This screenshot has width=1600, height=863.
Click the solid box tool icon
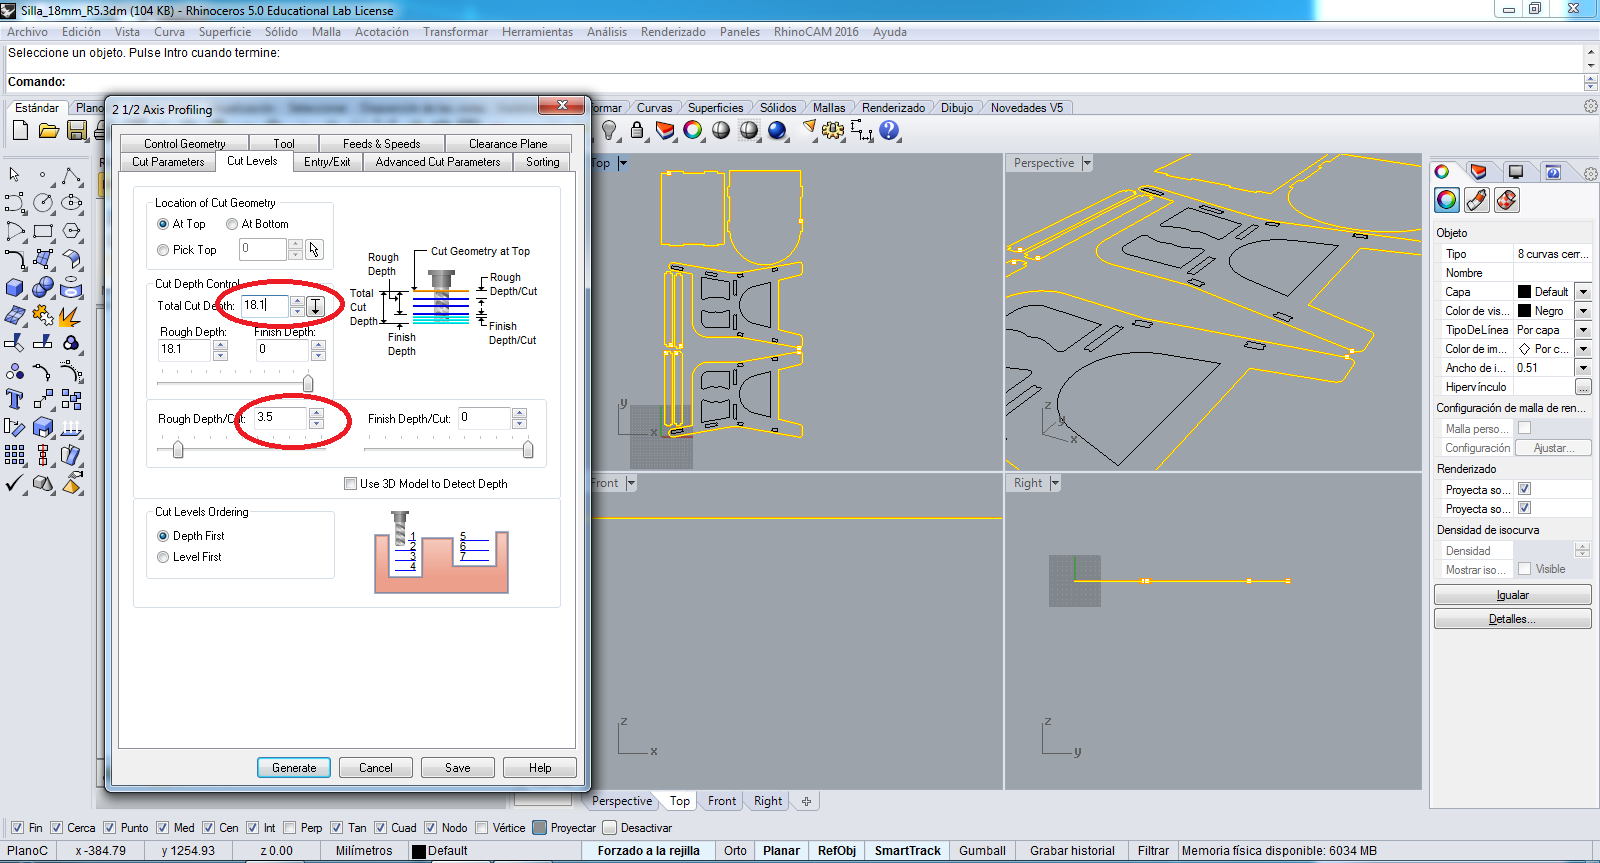[15, 288]
